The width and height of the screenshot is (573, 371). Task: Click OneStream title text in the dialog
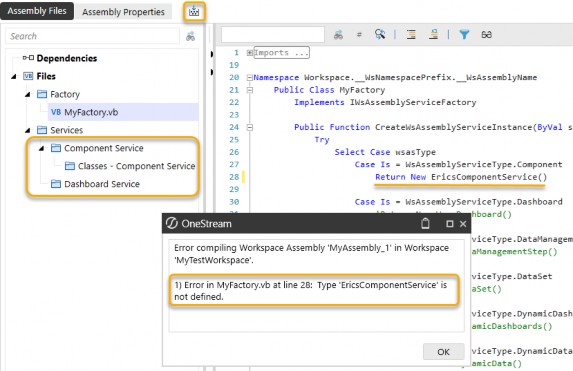point(206,224)
